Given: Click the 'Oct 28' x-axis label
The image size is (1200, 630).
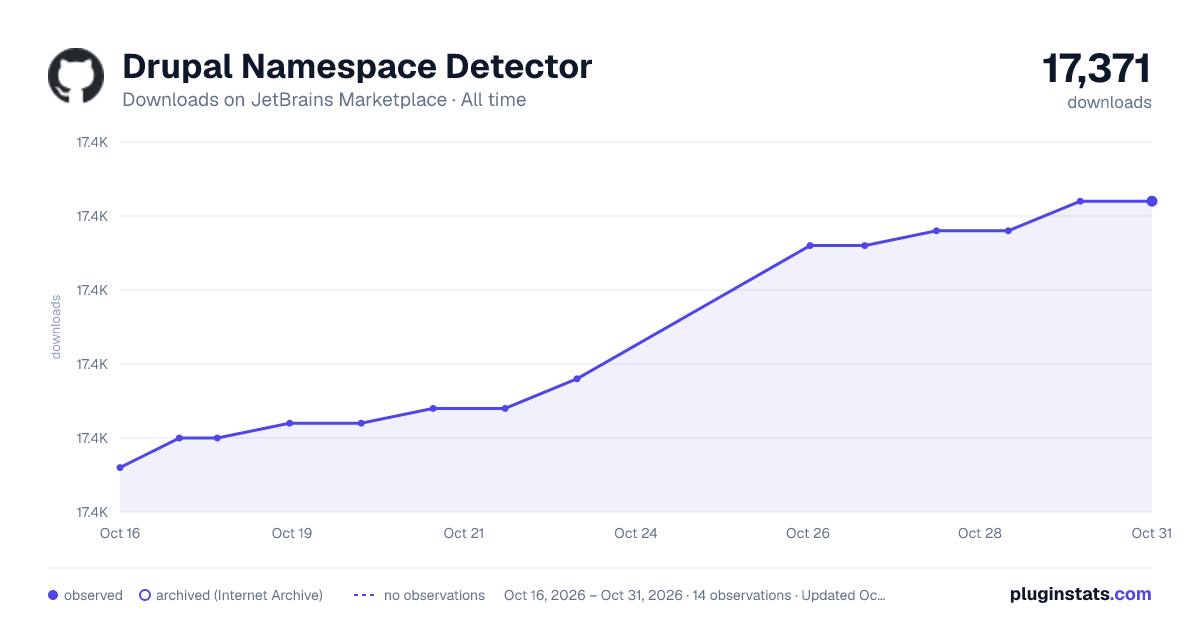Looking at the screenshot, I should point(980,533).
